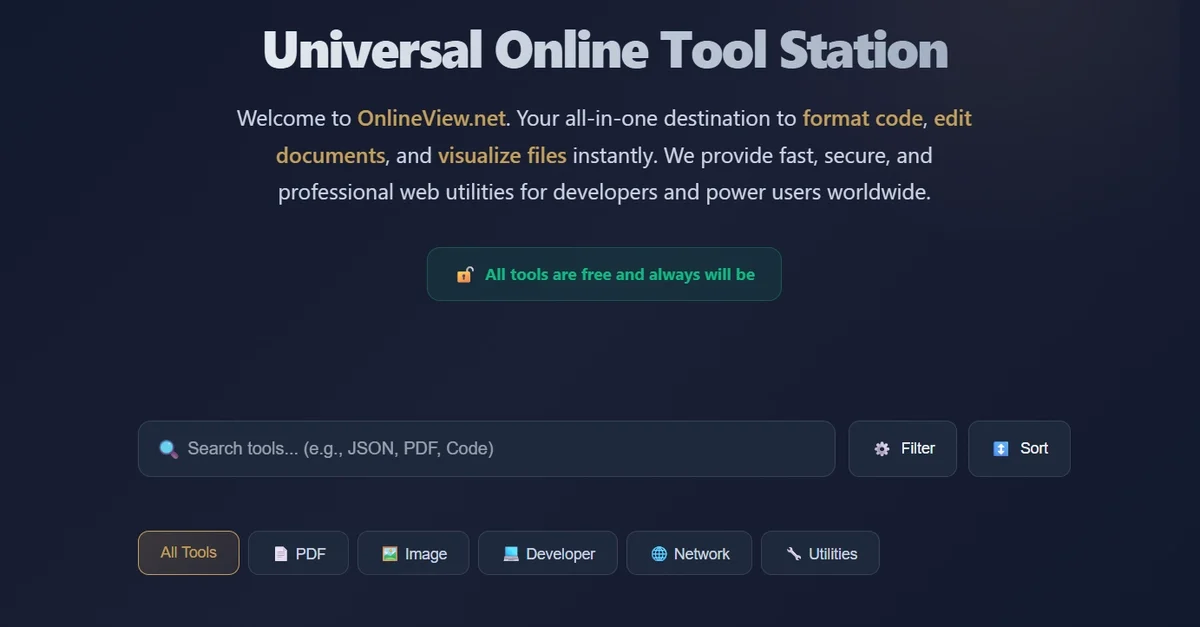This screenshot has width=1200, height=627.
Task: Click the document icon on the PDF chip
Action: tap(280, 552)
